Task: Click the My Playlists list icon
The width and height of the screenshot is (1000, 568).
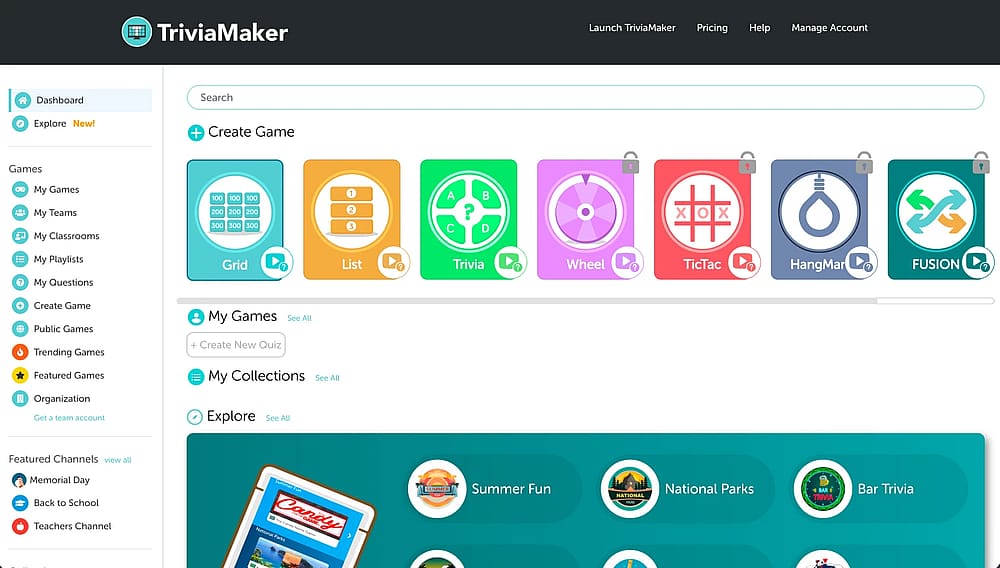Action: coord(20,259)
